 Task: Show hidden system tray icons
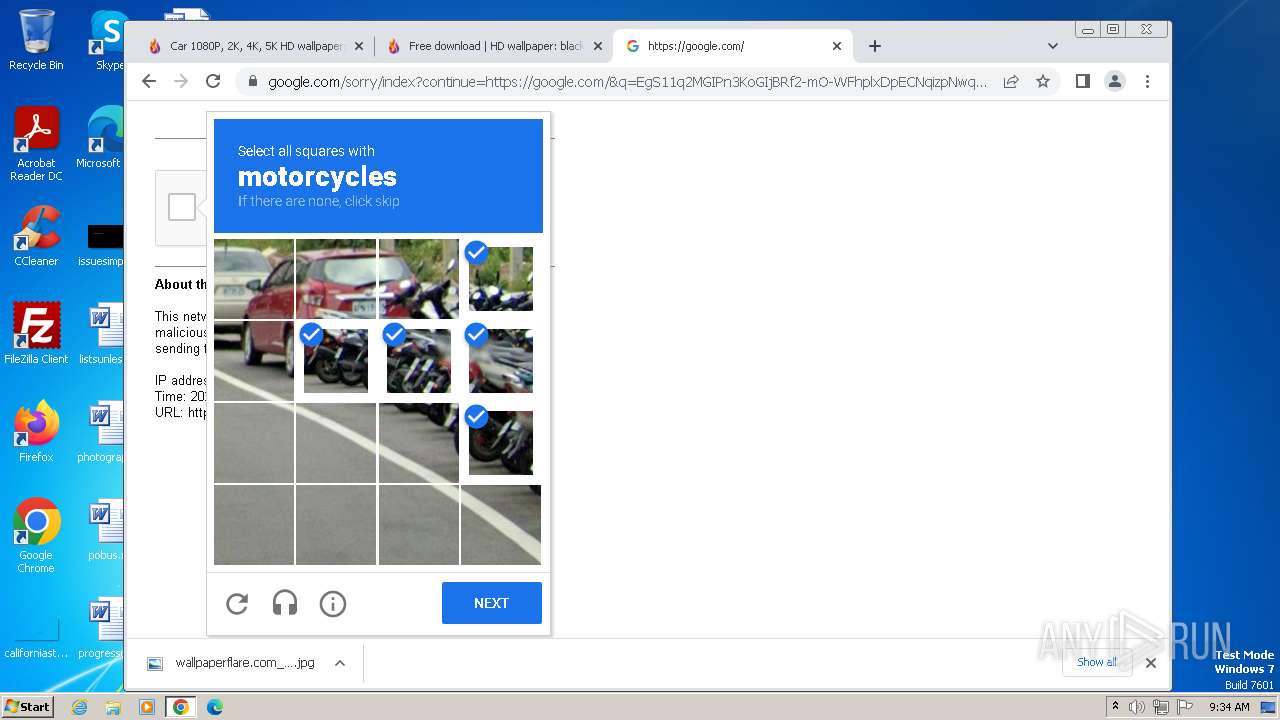coord(1115,707)
